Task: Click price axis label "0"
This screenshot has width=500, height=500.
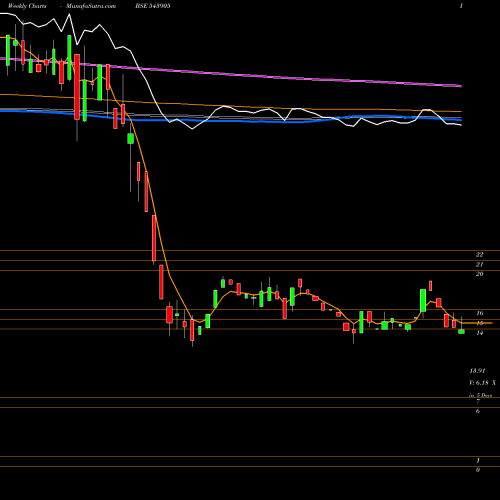Action: pyautogui.click(x=478, y=470)
